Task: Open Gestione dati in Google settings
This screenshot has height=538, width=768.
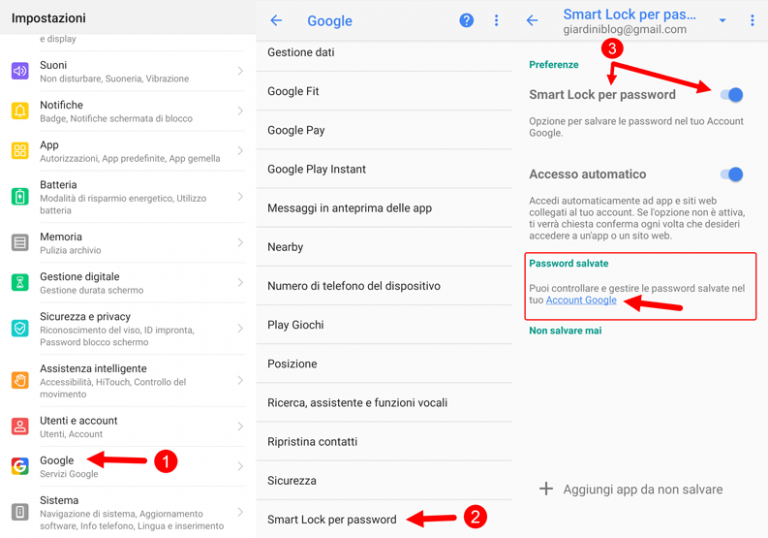Action: point(384,52)
